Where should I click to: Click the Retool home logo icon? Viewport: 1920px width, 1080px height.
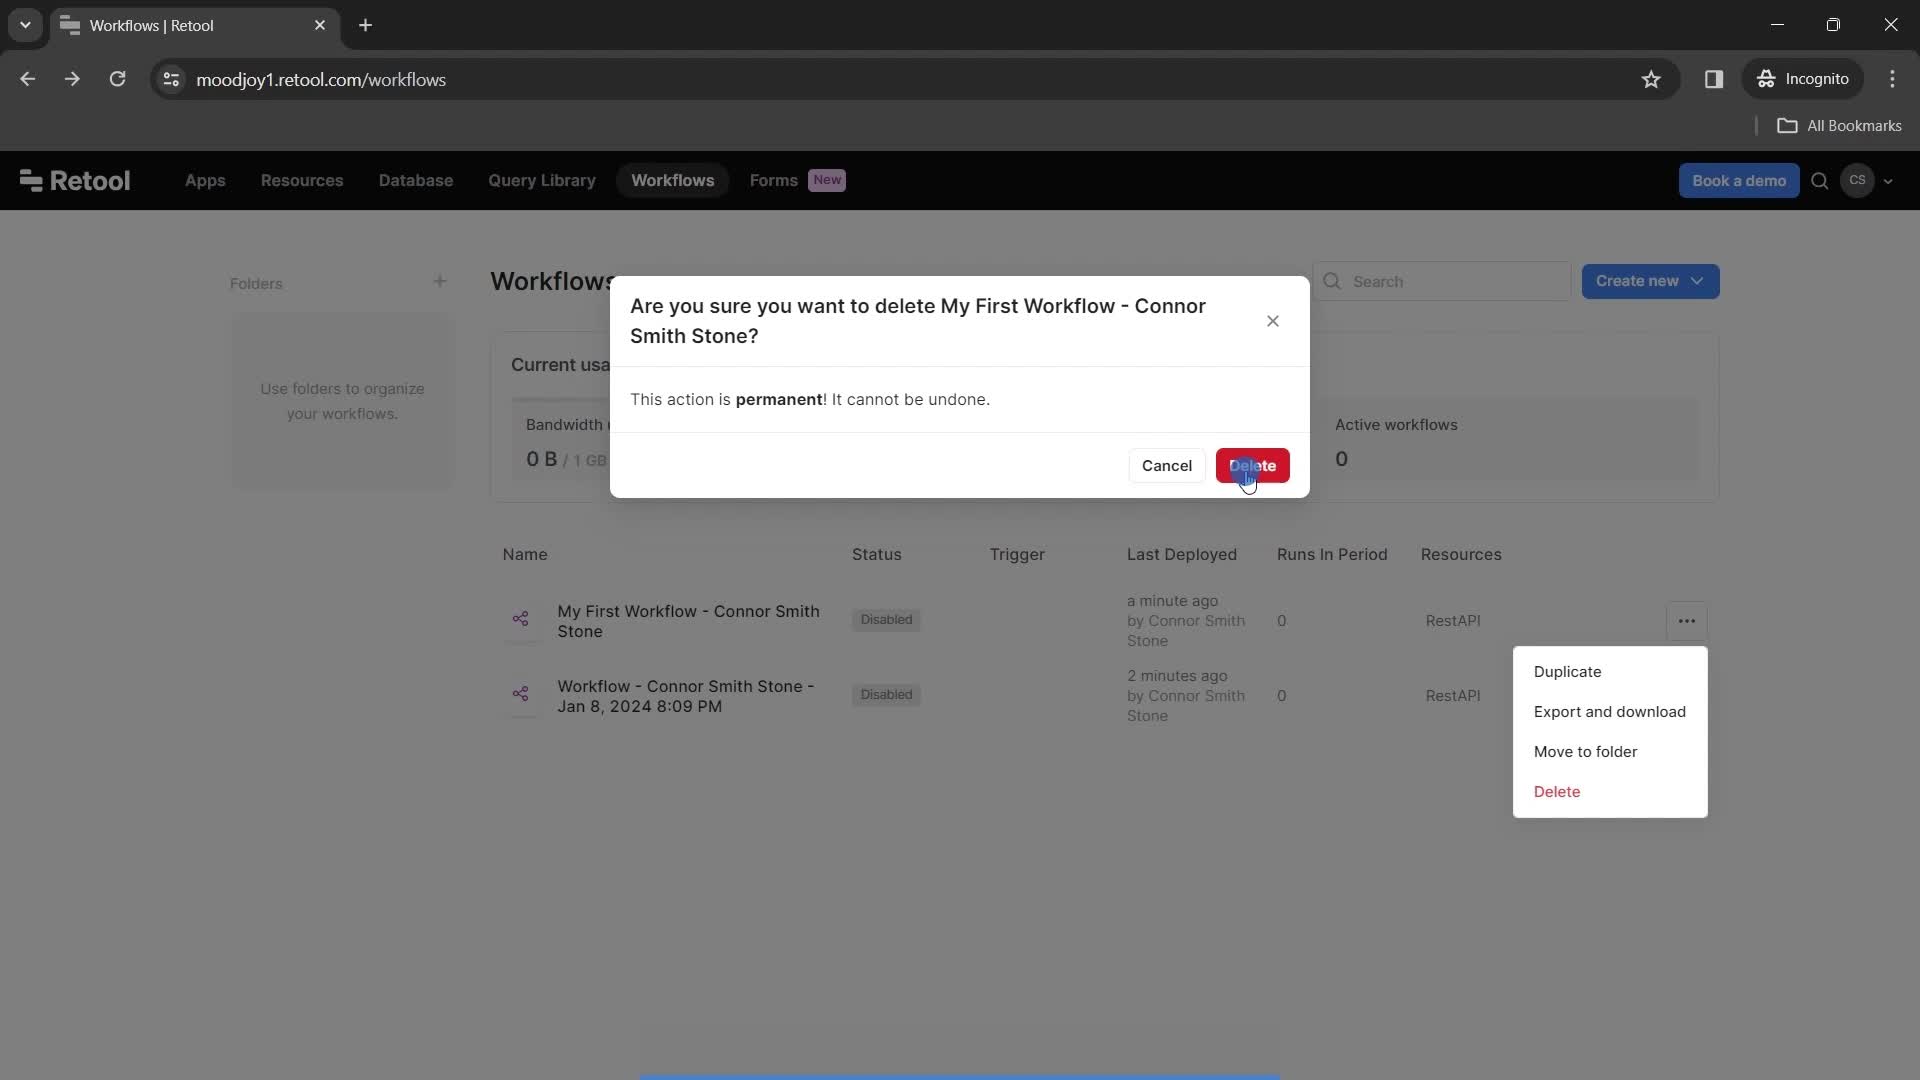pos(29,181)
